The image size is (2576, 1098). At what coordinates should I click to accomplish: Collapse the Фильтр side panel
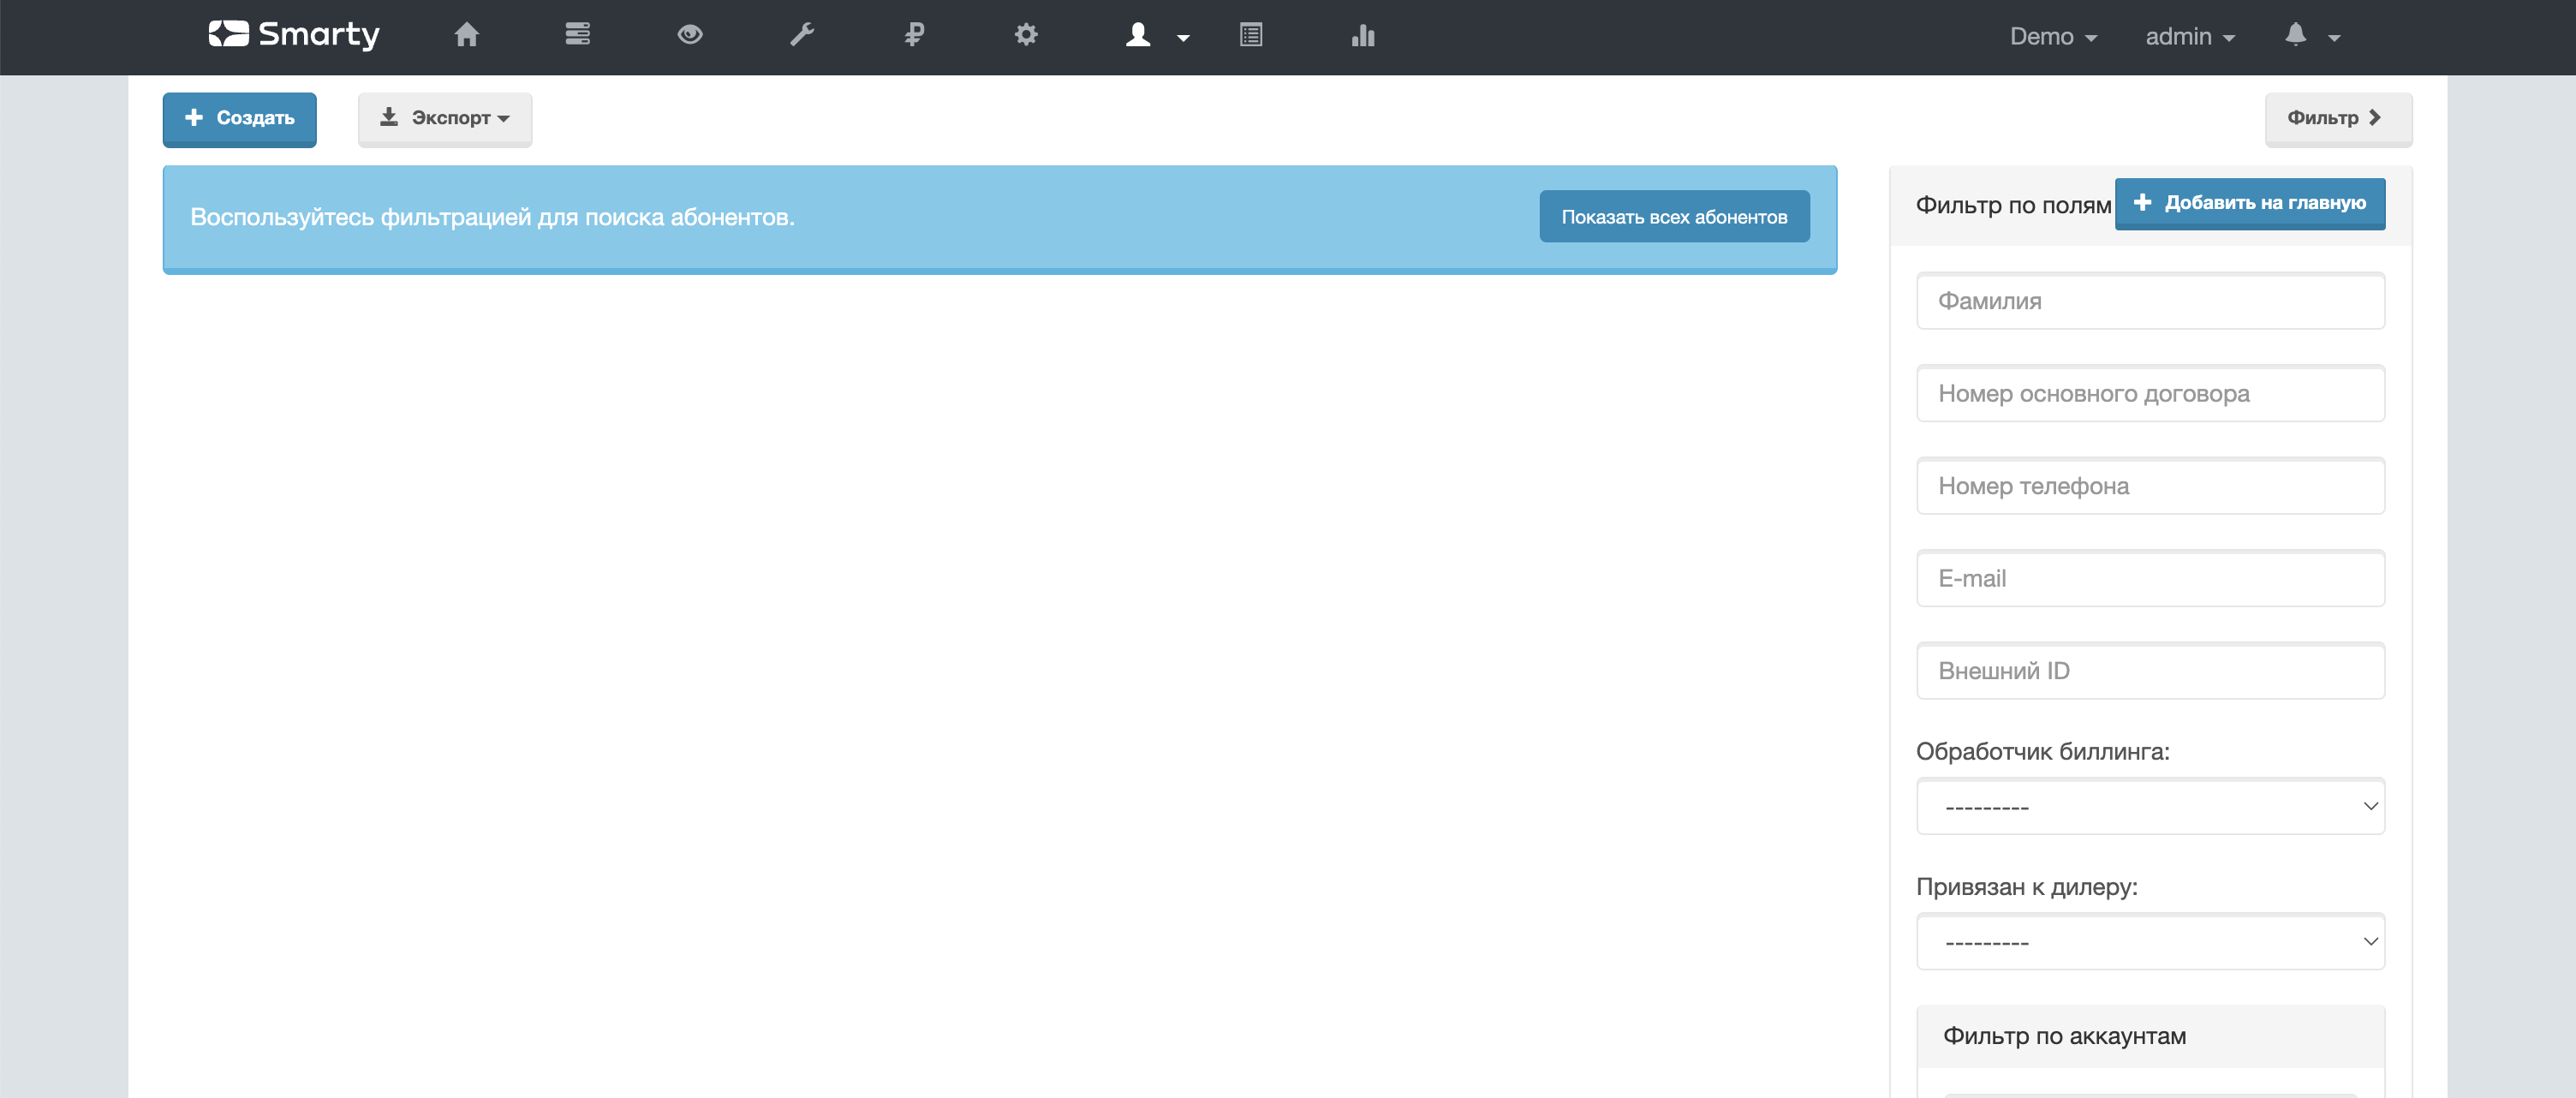(x=2337, y=119)
